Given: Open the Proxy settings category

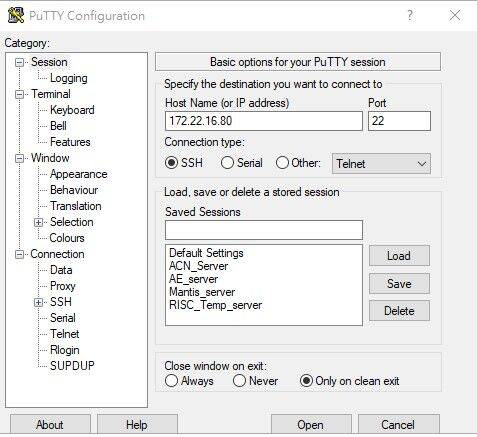Looking at the screenshot, I should (x=63, y=286).
